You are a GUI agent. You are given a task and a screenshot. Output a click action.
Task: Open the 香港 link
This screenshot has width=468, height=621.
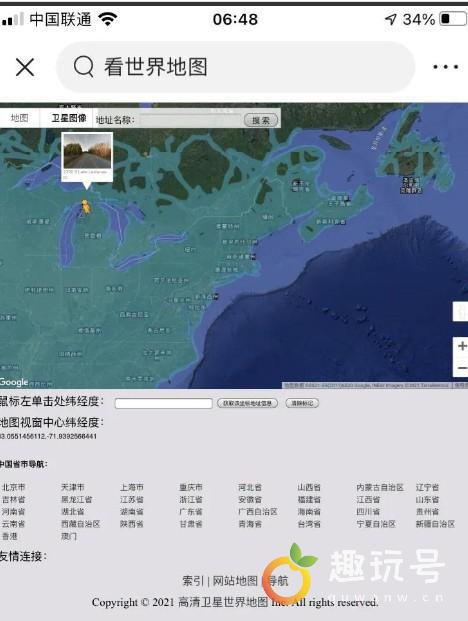(10, 536)
